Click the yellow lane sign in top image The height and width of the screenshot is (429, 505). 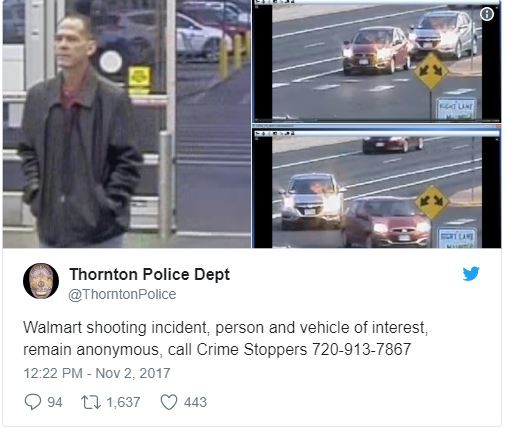pyautogui.click(x=431, y=71)
